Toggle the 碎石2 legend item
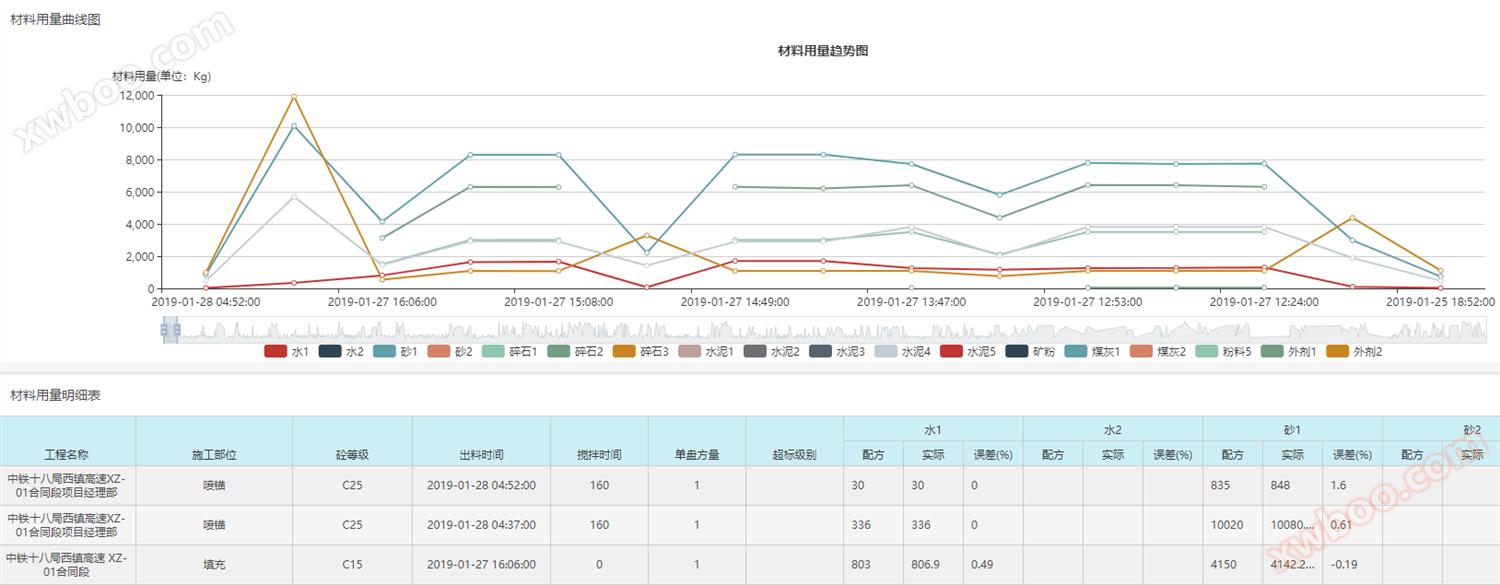The image size is (1500, 585). 560,352
